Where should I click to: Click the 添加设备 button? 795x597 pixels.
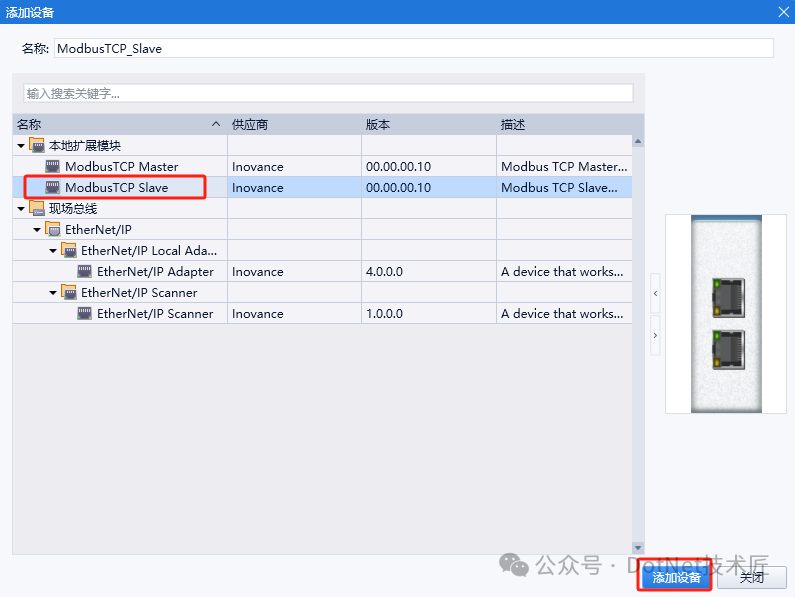point(676,578)
